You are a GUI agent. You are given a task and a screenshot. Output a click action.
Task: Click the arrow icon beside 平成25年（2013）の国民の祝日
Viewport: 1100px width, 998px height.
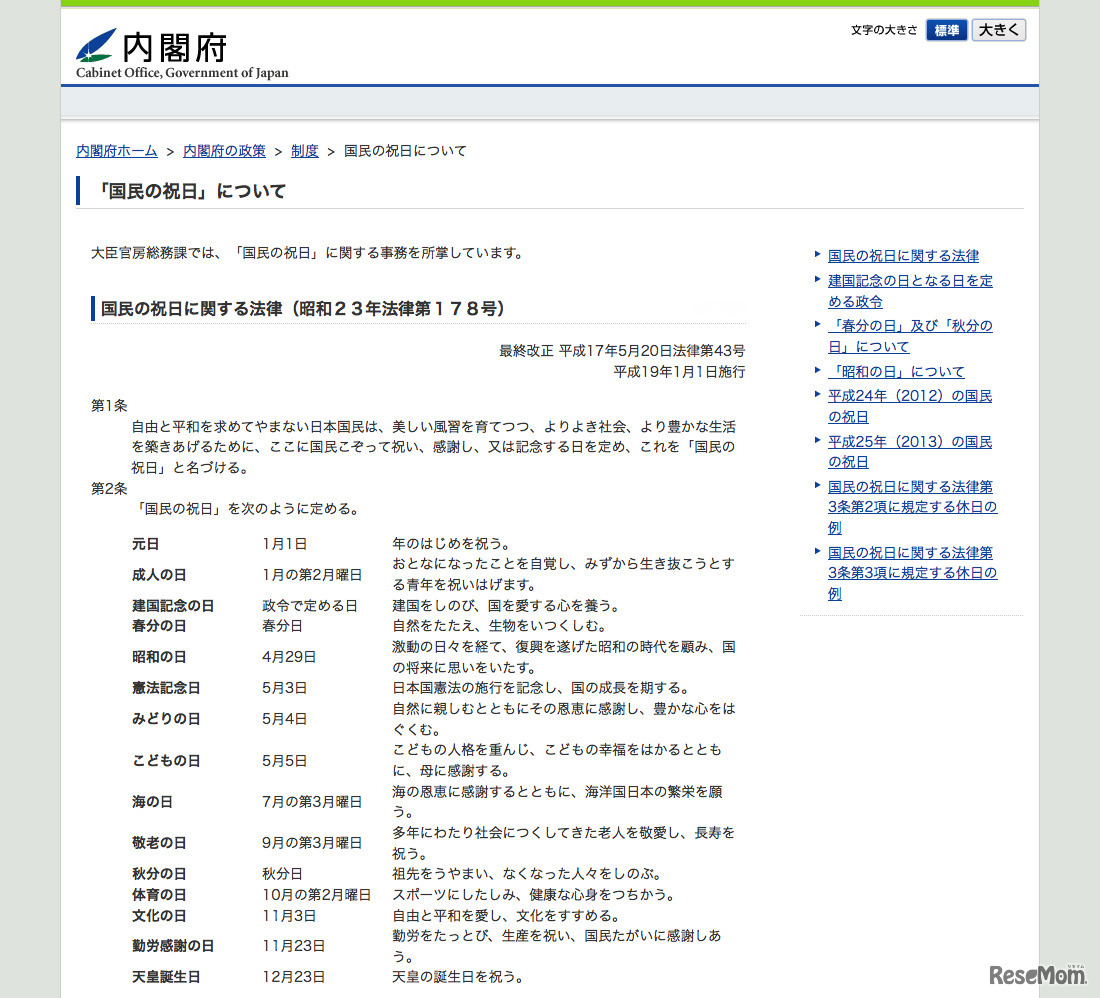[817, 441]
